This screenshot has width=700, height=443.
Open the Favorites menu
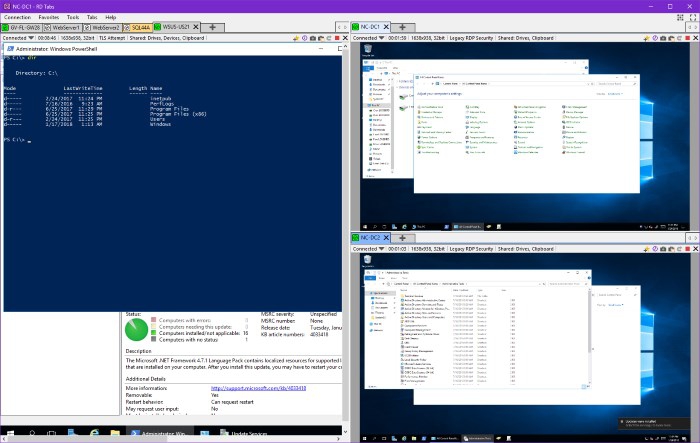[48, 17]
